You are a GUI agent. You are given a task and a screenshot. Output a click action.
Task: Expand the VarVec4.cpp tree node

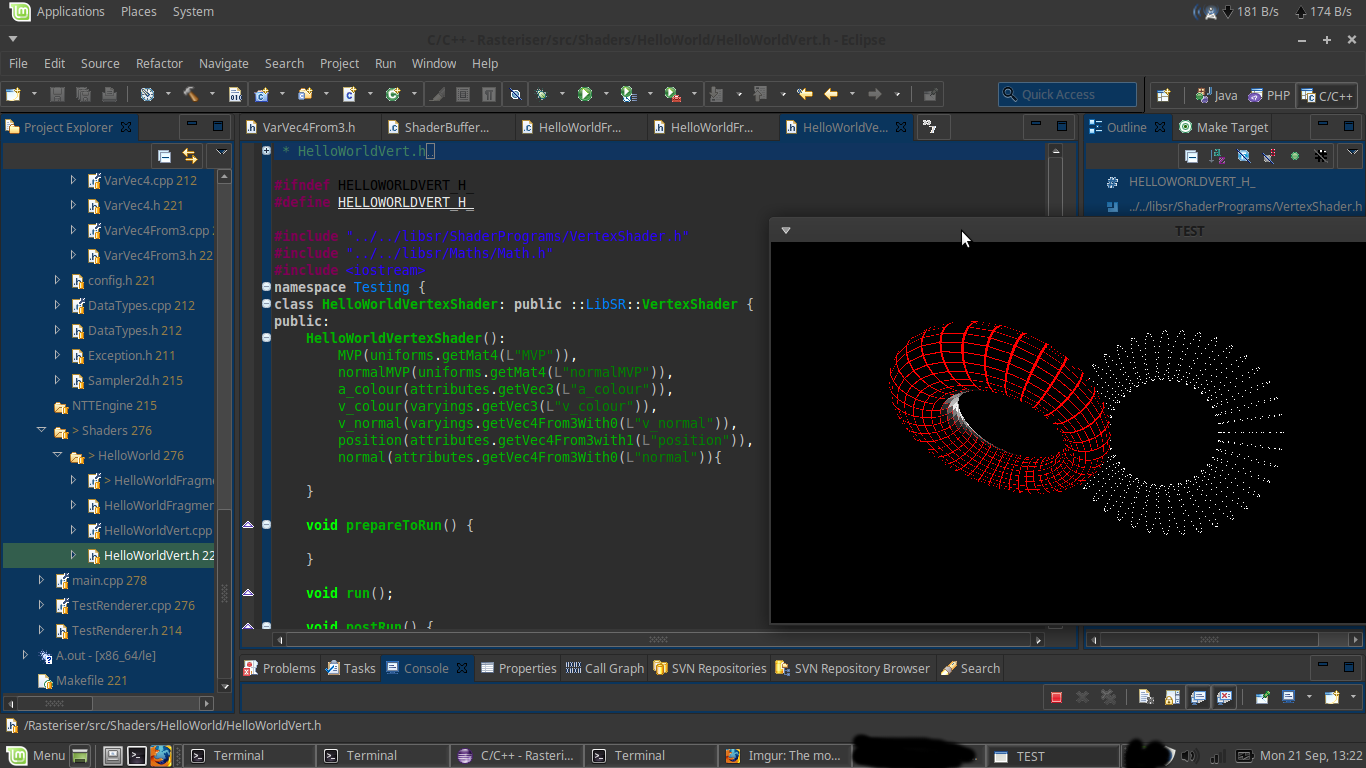(73, 180)
